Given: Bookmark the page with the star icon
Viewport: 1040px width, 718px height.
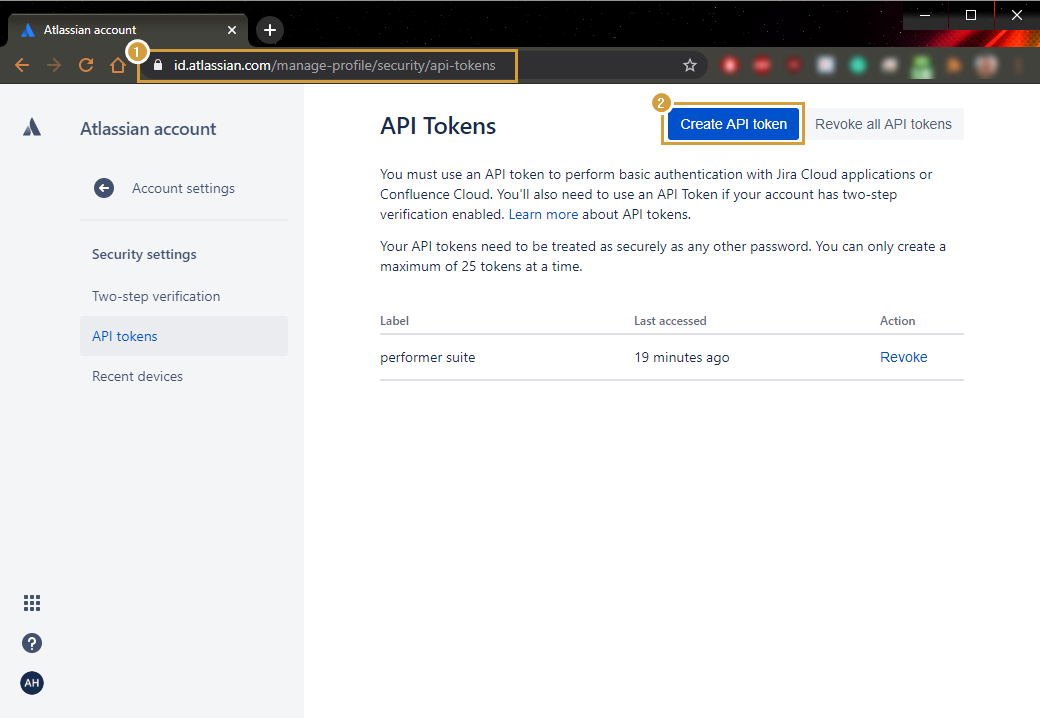Looking at the screenshot, I should (x=690, y=65).
